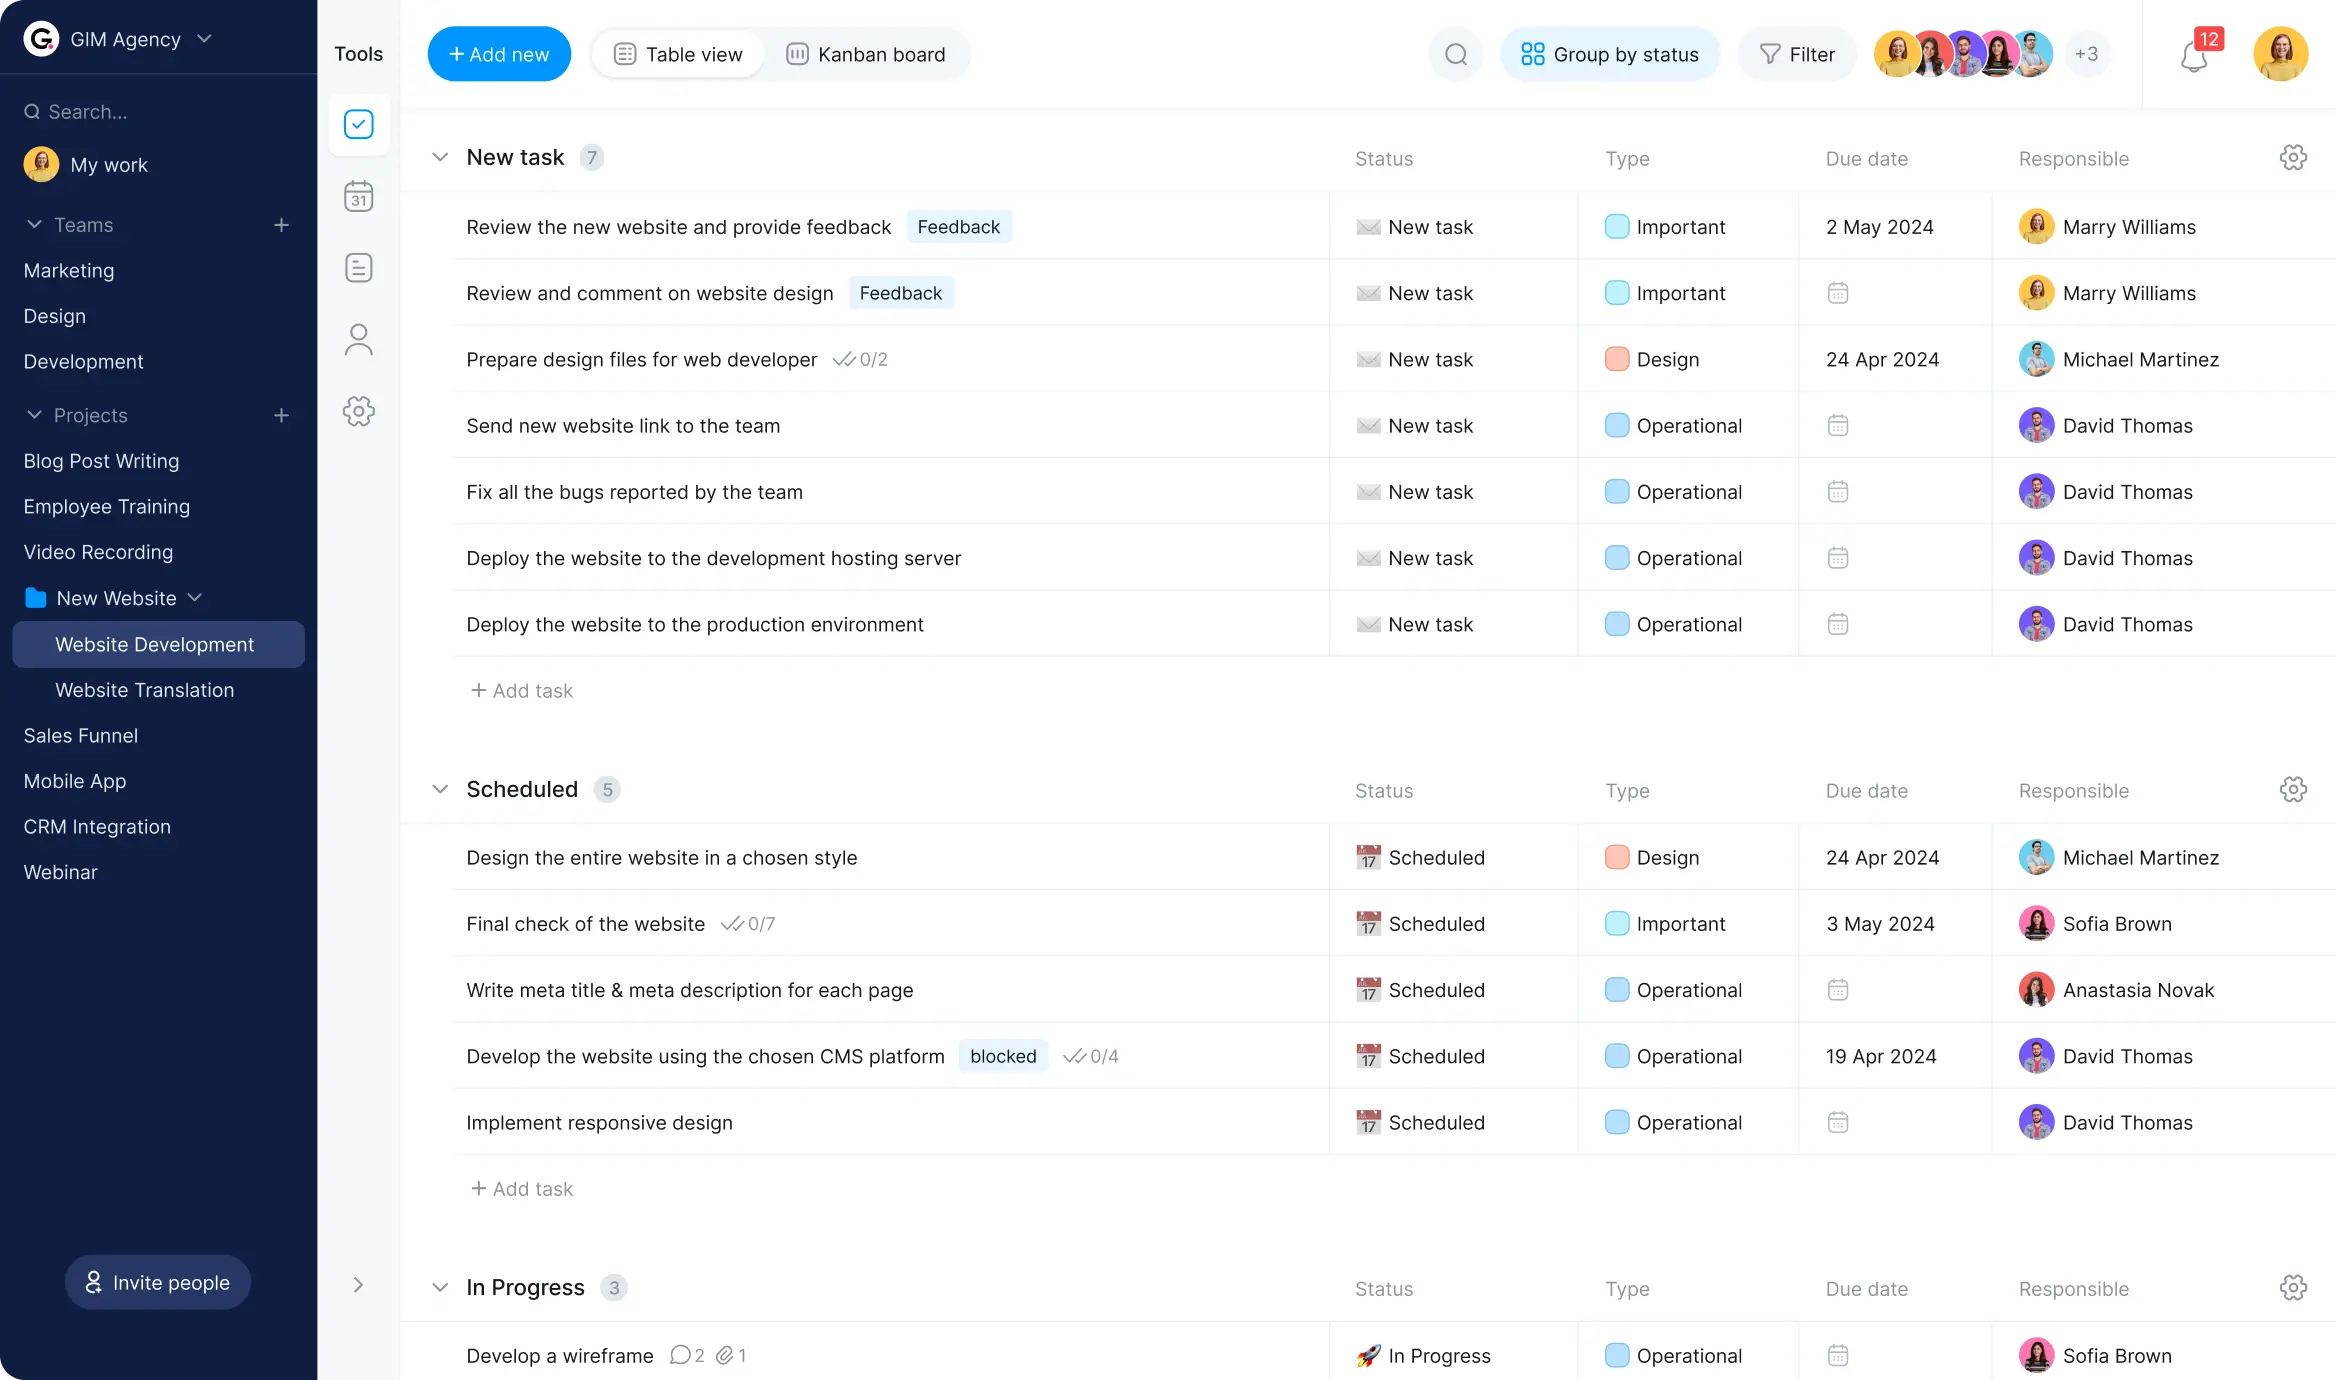Click the search magnifier icon
This screenshot has height=1380, width=2337.
[1455, 54]
